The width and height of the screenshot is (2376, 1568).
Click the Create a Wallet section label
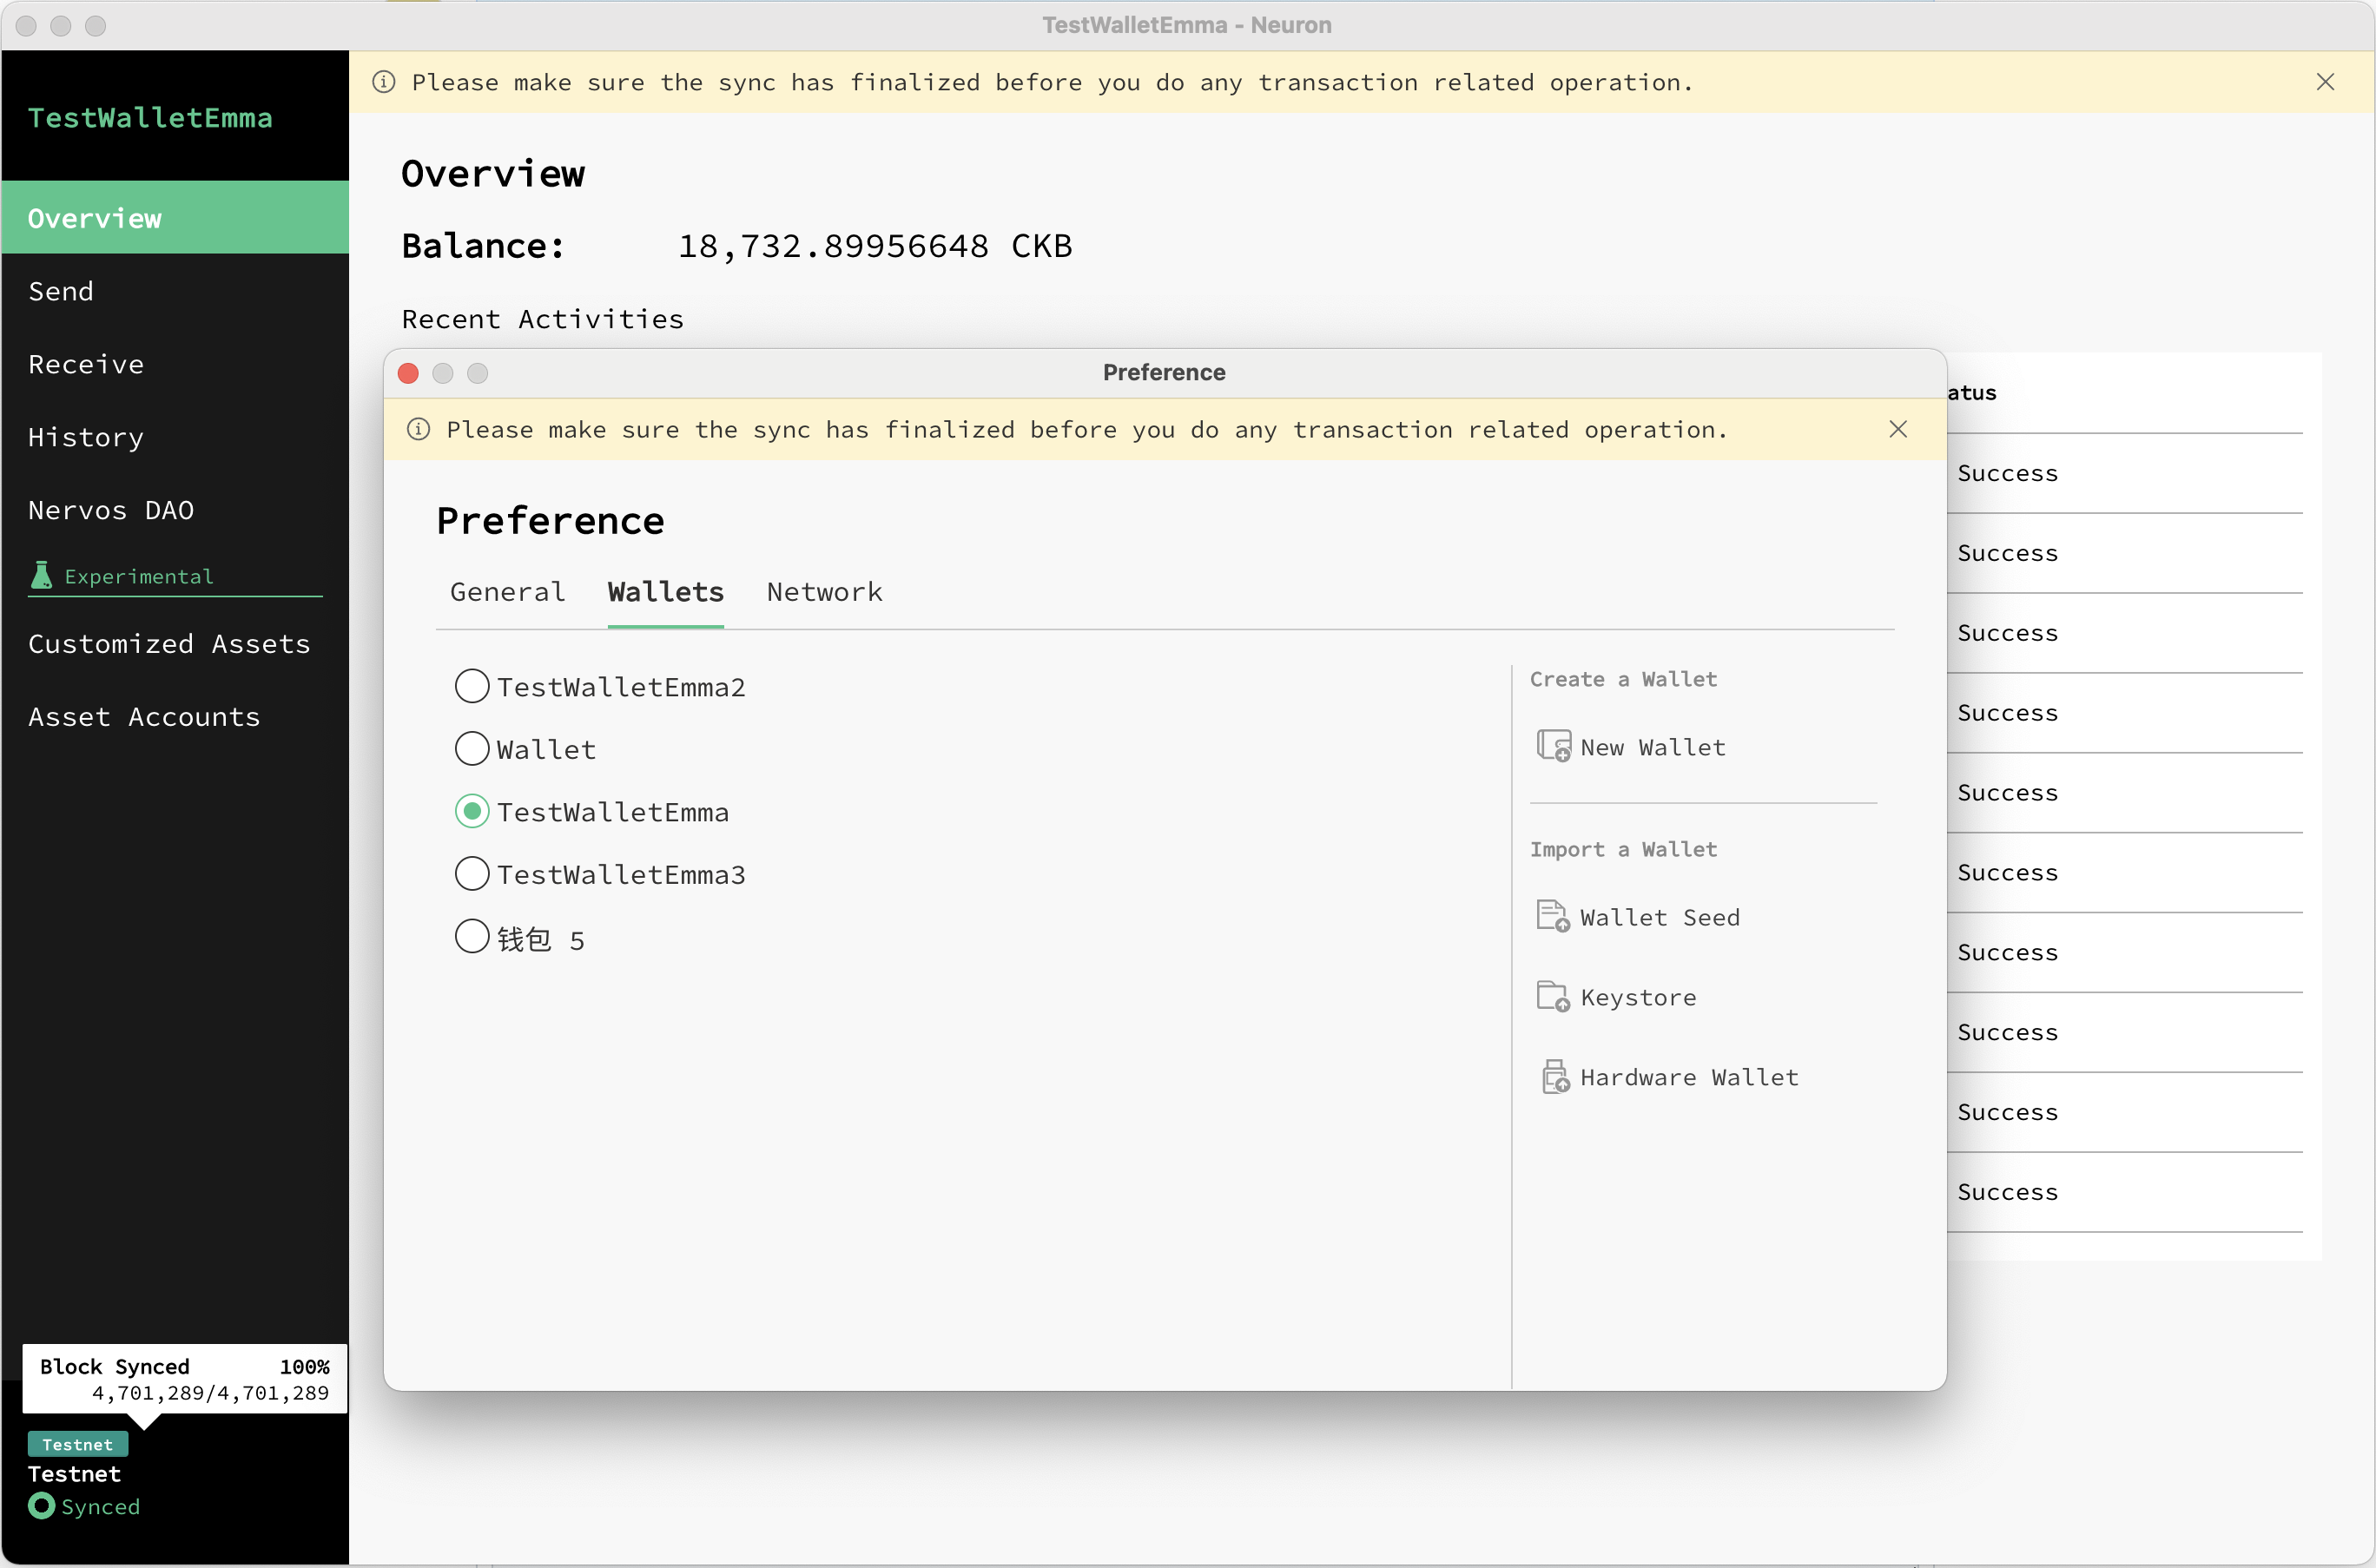pos(1623,679)
